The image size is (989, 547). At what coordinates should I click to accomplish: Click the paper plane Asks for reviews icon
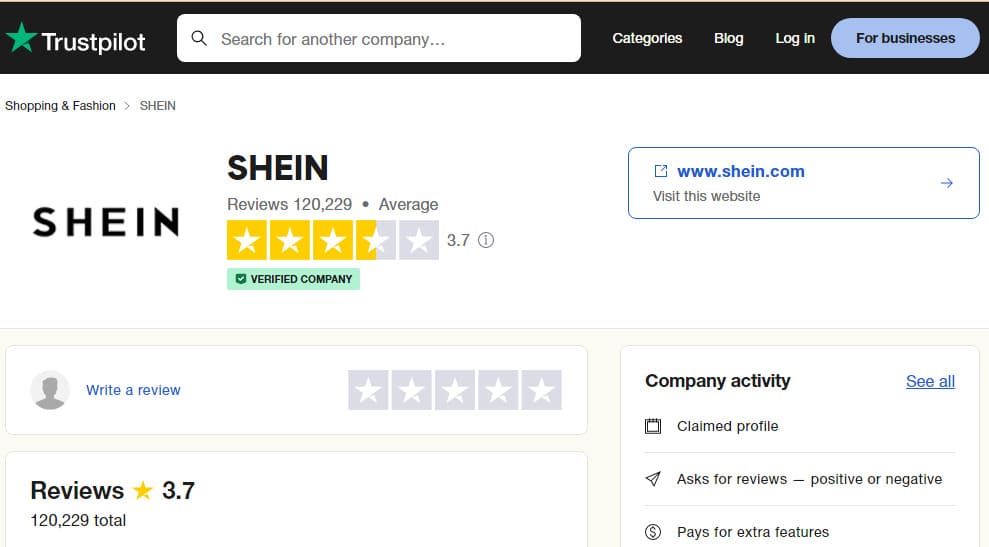[x=653, y=479]
